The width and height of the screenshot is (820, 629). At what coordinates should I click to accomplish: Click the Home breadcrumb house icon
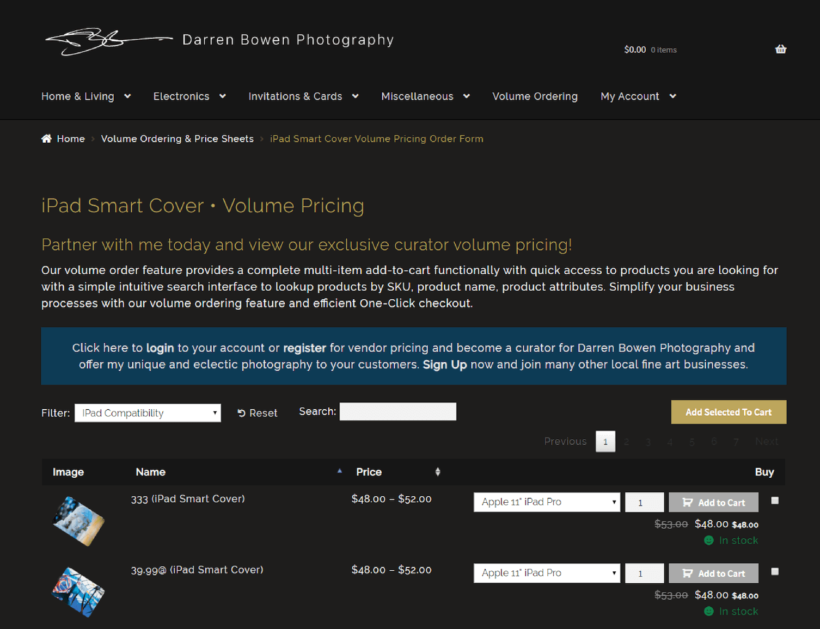coord(46,139)
